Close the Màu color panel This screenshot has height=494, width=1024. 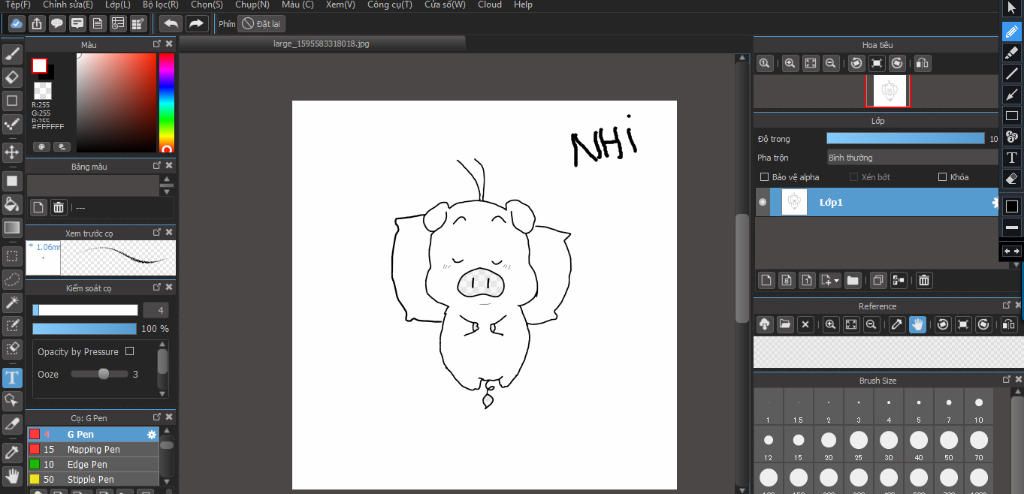169,44
